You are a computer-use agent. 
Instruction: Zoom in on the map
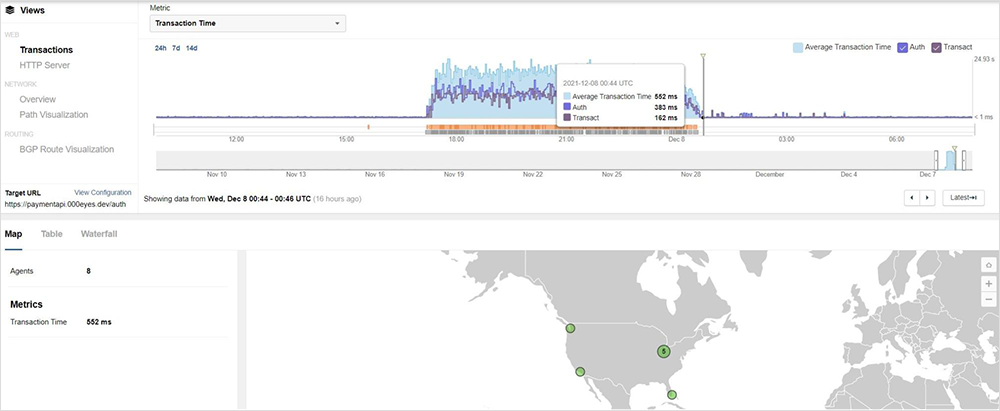pos(989,284)
